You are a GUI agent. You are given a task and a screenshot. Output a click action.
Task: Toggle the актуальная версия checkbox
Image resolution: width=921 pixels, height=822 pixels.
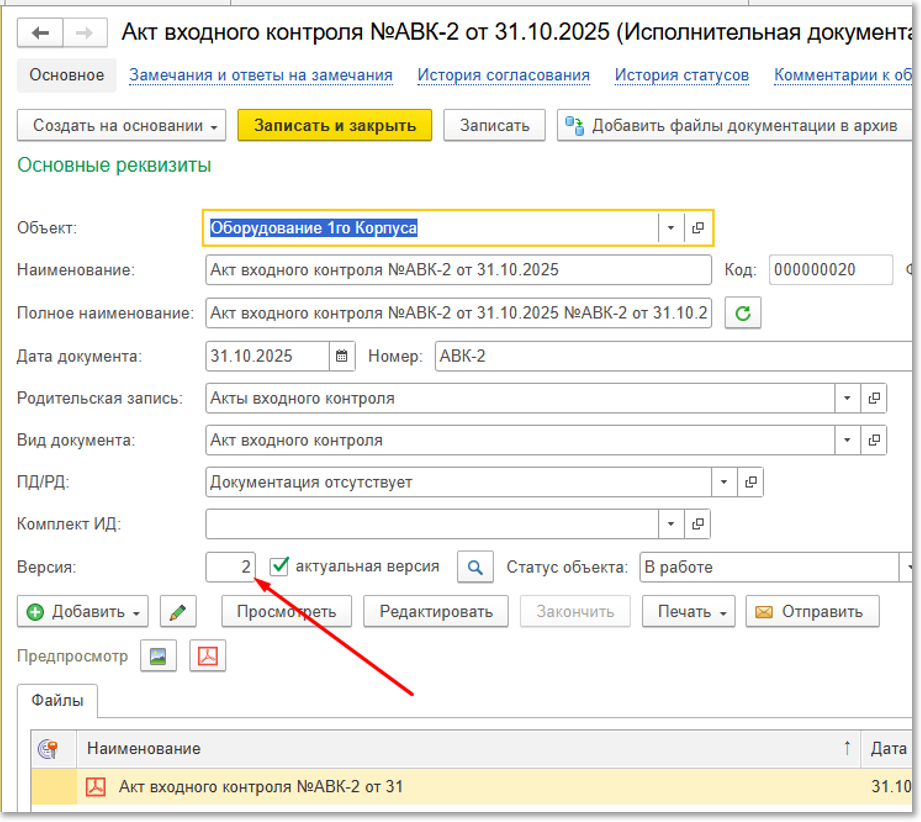(x=280, y=566)
